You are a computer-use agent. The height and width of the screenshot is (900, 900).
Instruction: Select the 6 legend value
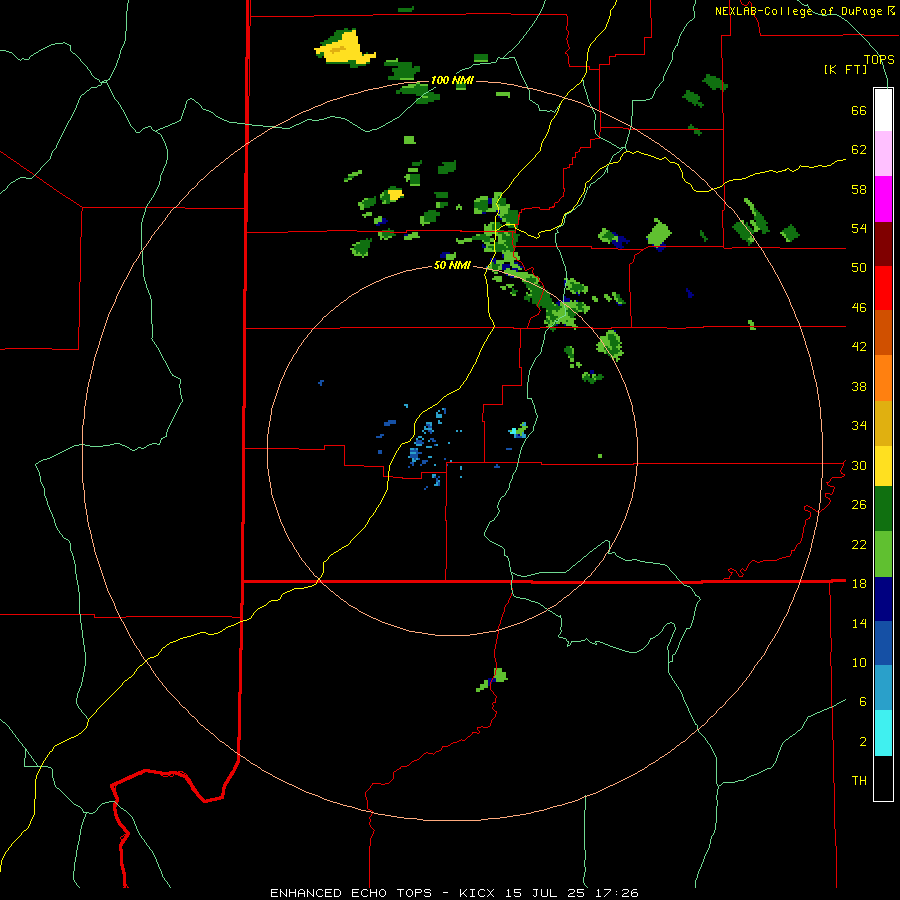[x=862, y=702]
